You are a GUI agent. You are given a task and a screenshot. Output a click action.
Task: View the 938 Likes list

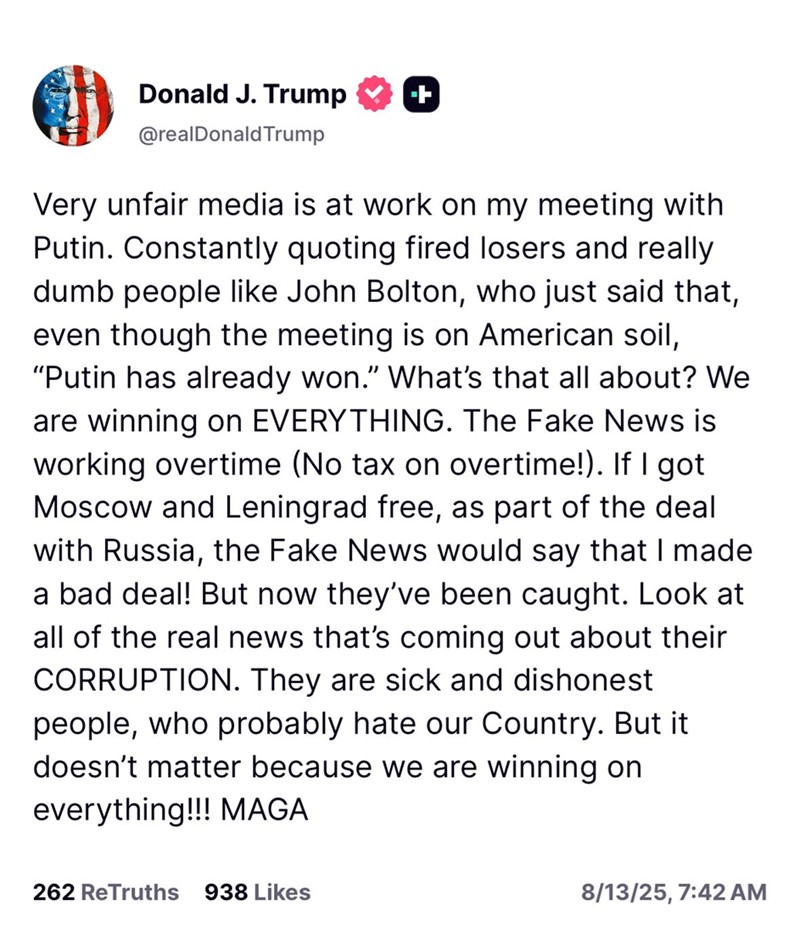(257, 892)
